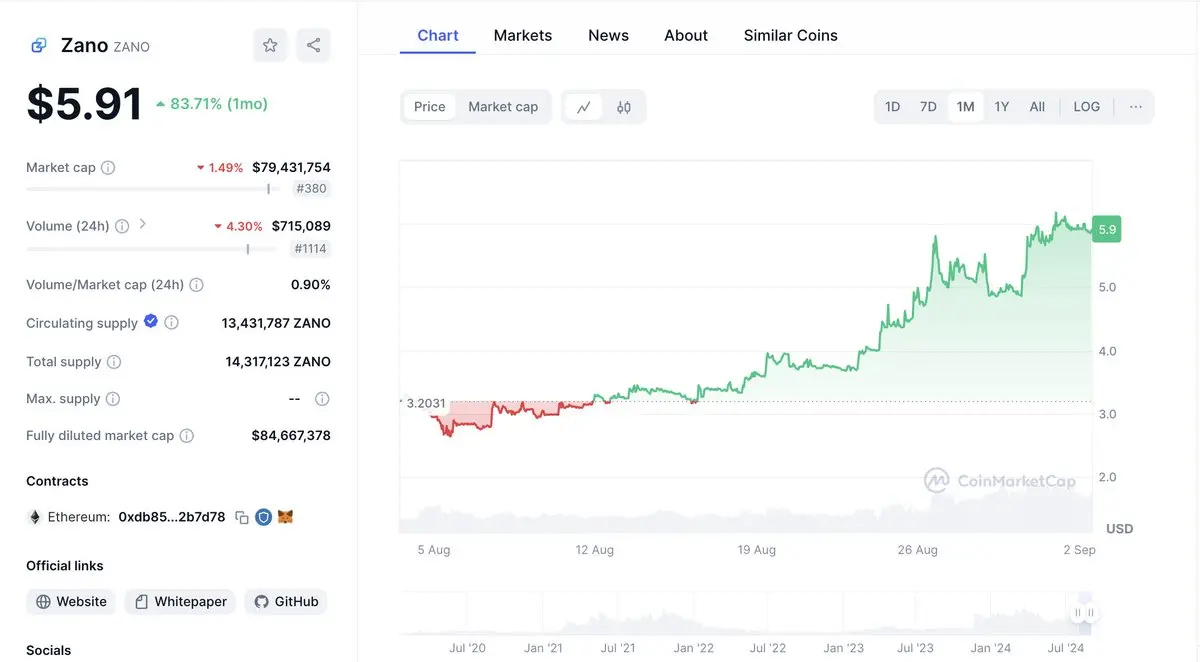Select the Price chart toggle
The width and height of the screenshot is (1200, 662).
point(430,107)
